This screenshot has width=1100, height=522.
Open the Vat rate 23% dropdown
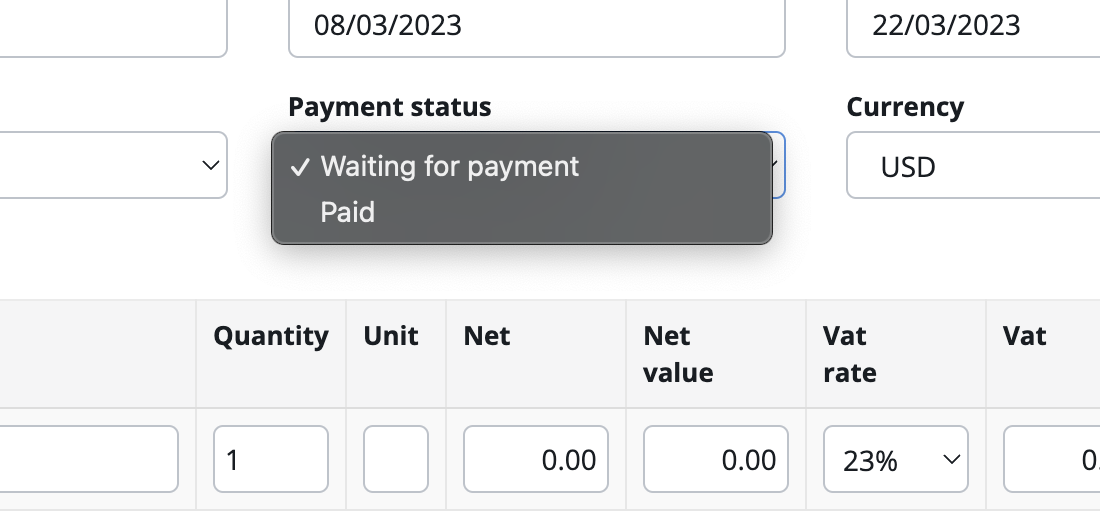pyautogui.click(x=895, y=459)
